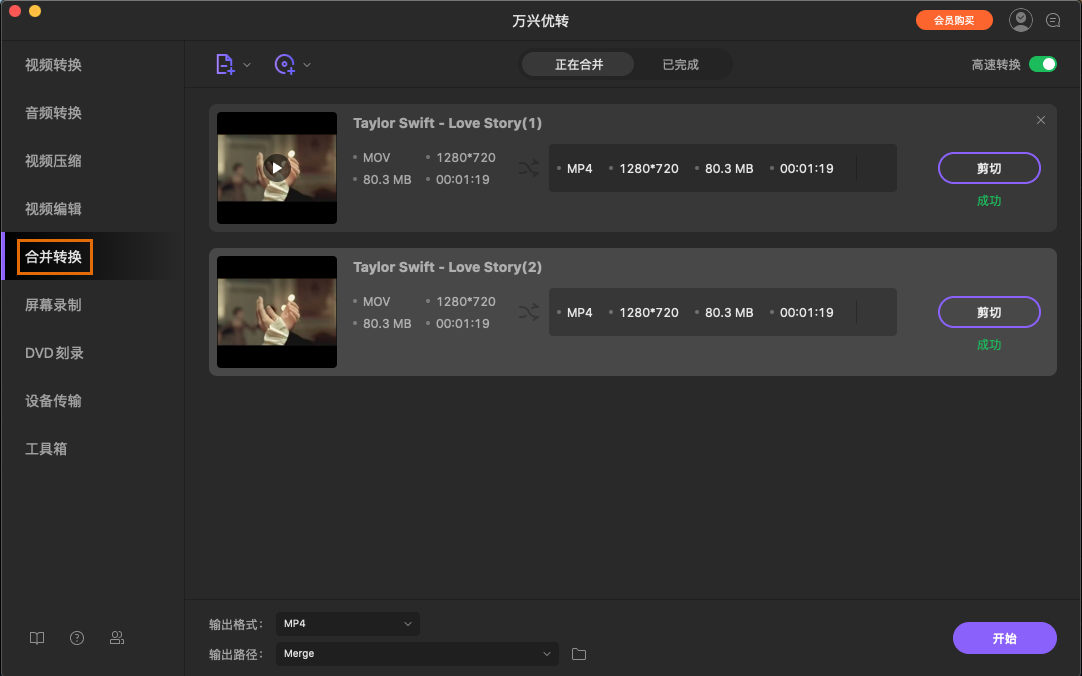Expand the add file dropdown arrow
Screen dimensions: 1082x676
pyautogui.click(x=247, y=65)
